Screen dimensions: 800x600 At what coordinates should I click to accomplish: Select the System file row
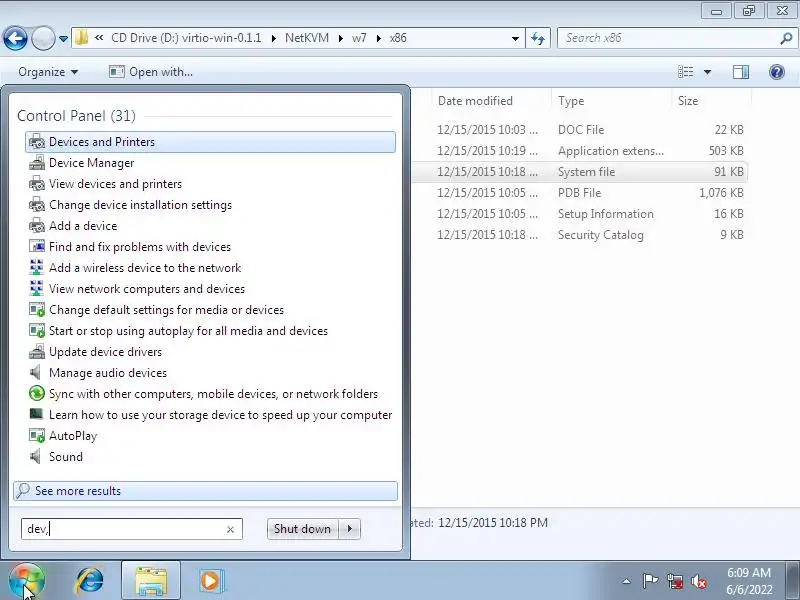tap(581, 171)
